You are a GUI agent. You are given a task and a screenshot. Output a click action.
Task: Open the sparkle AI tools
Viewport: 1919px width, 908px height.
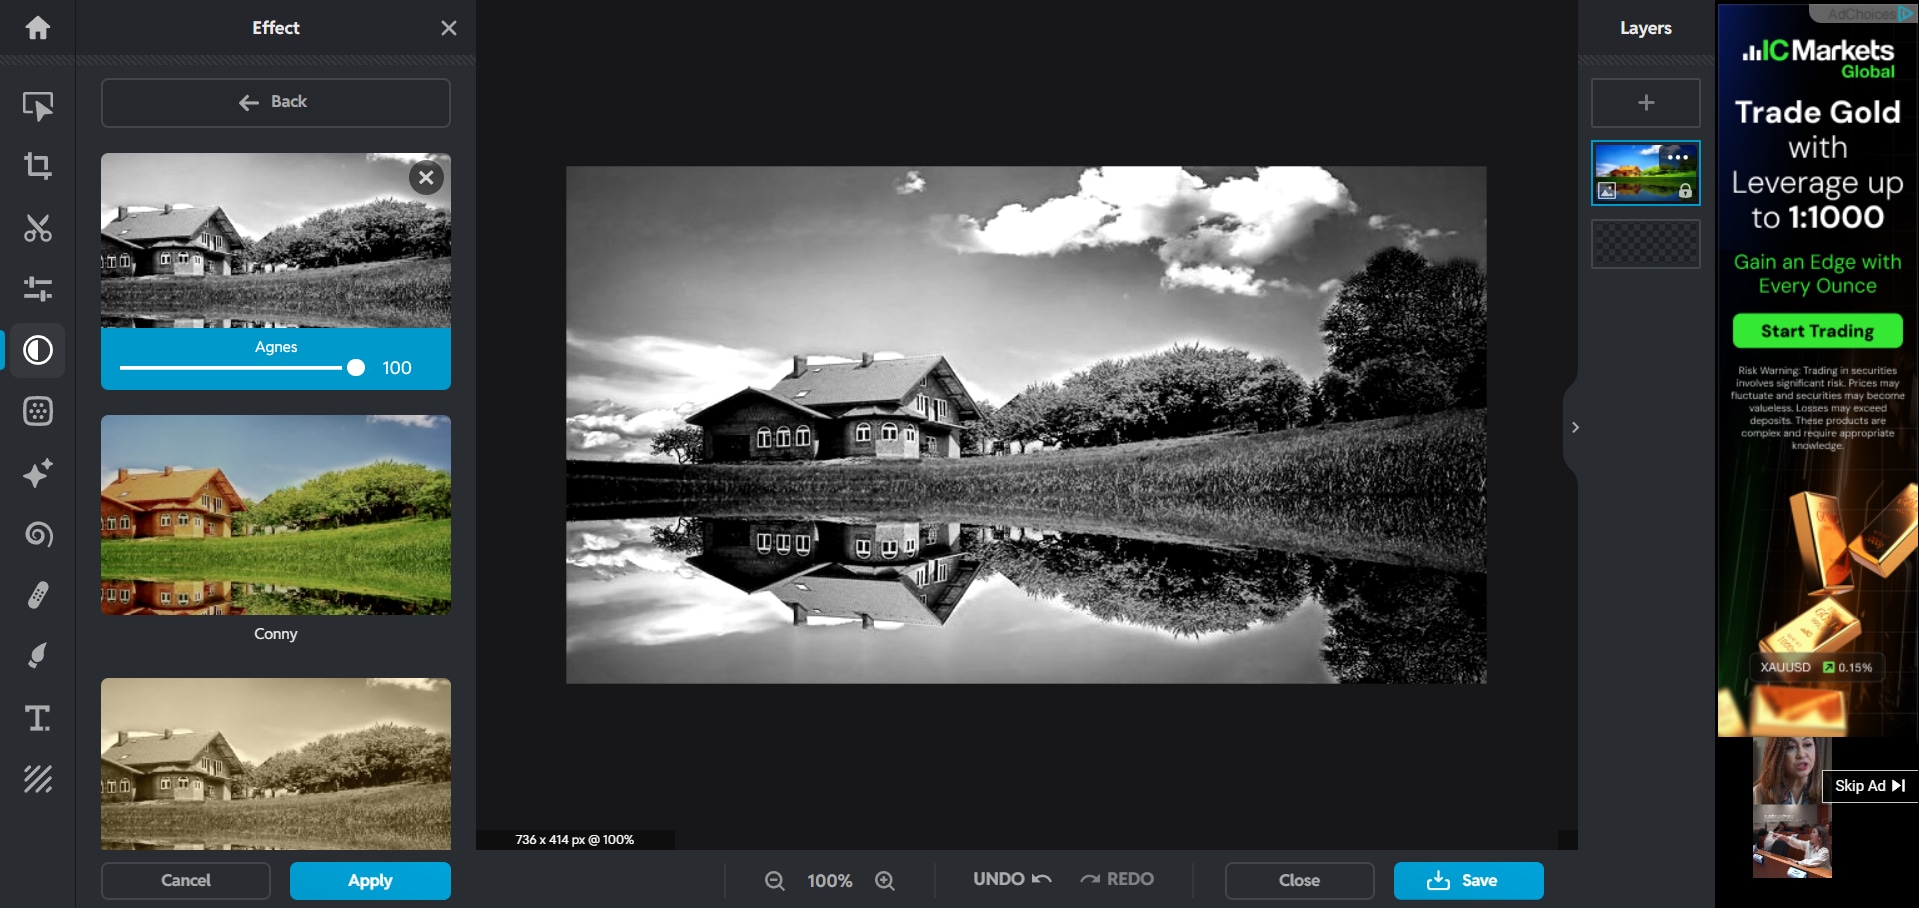[x=38, y=473]
